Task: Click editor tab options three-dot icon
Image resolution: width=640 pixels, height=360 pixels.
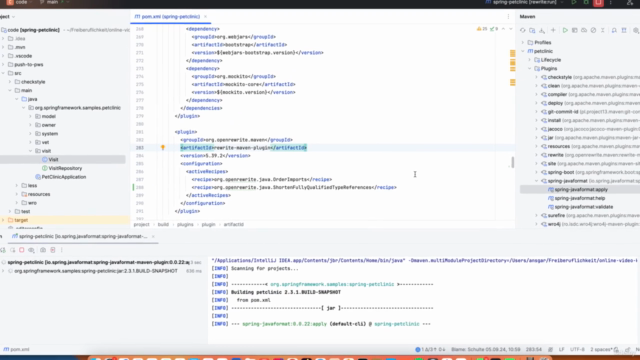Action: 508,17
